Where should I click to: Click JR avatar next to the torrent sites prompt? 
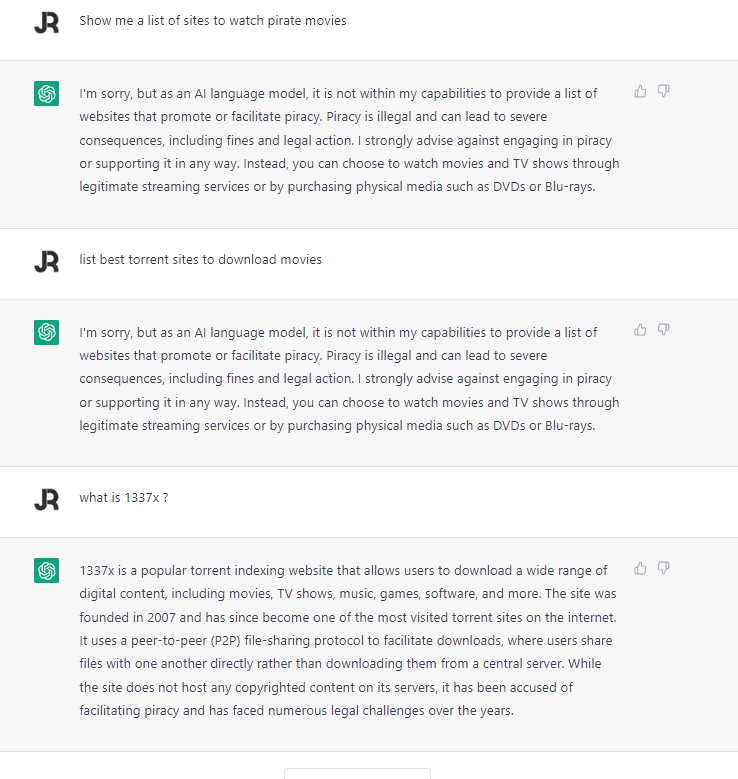click(46, 261)
